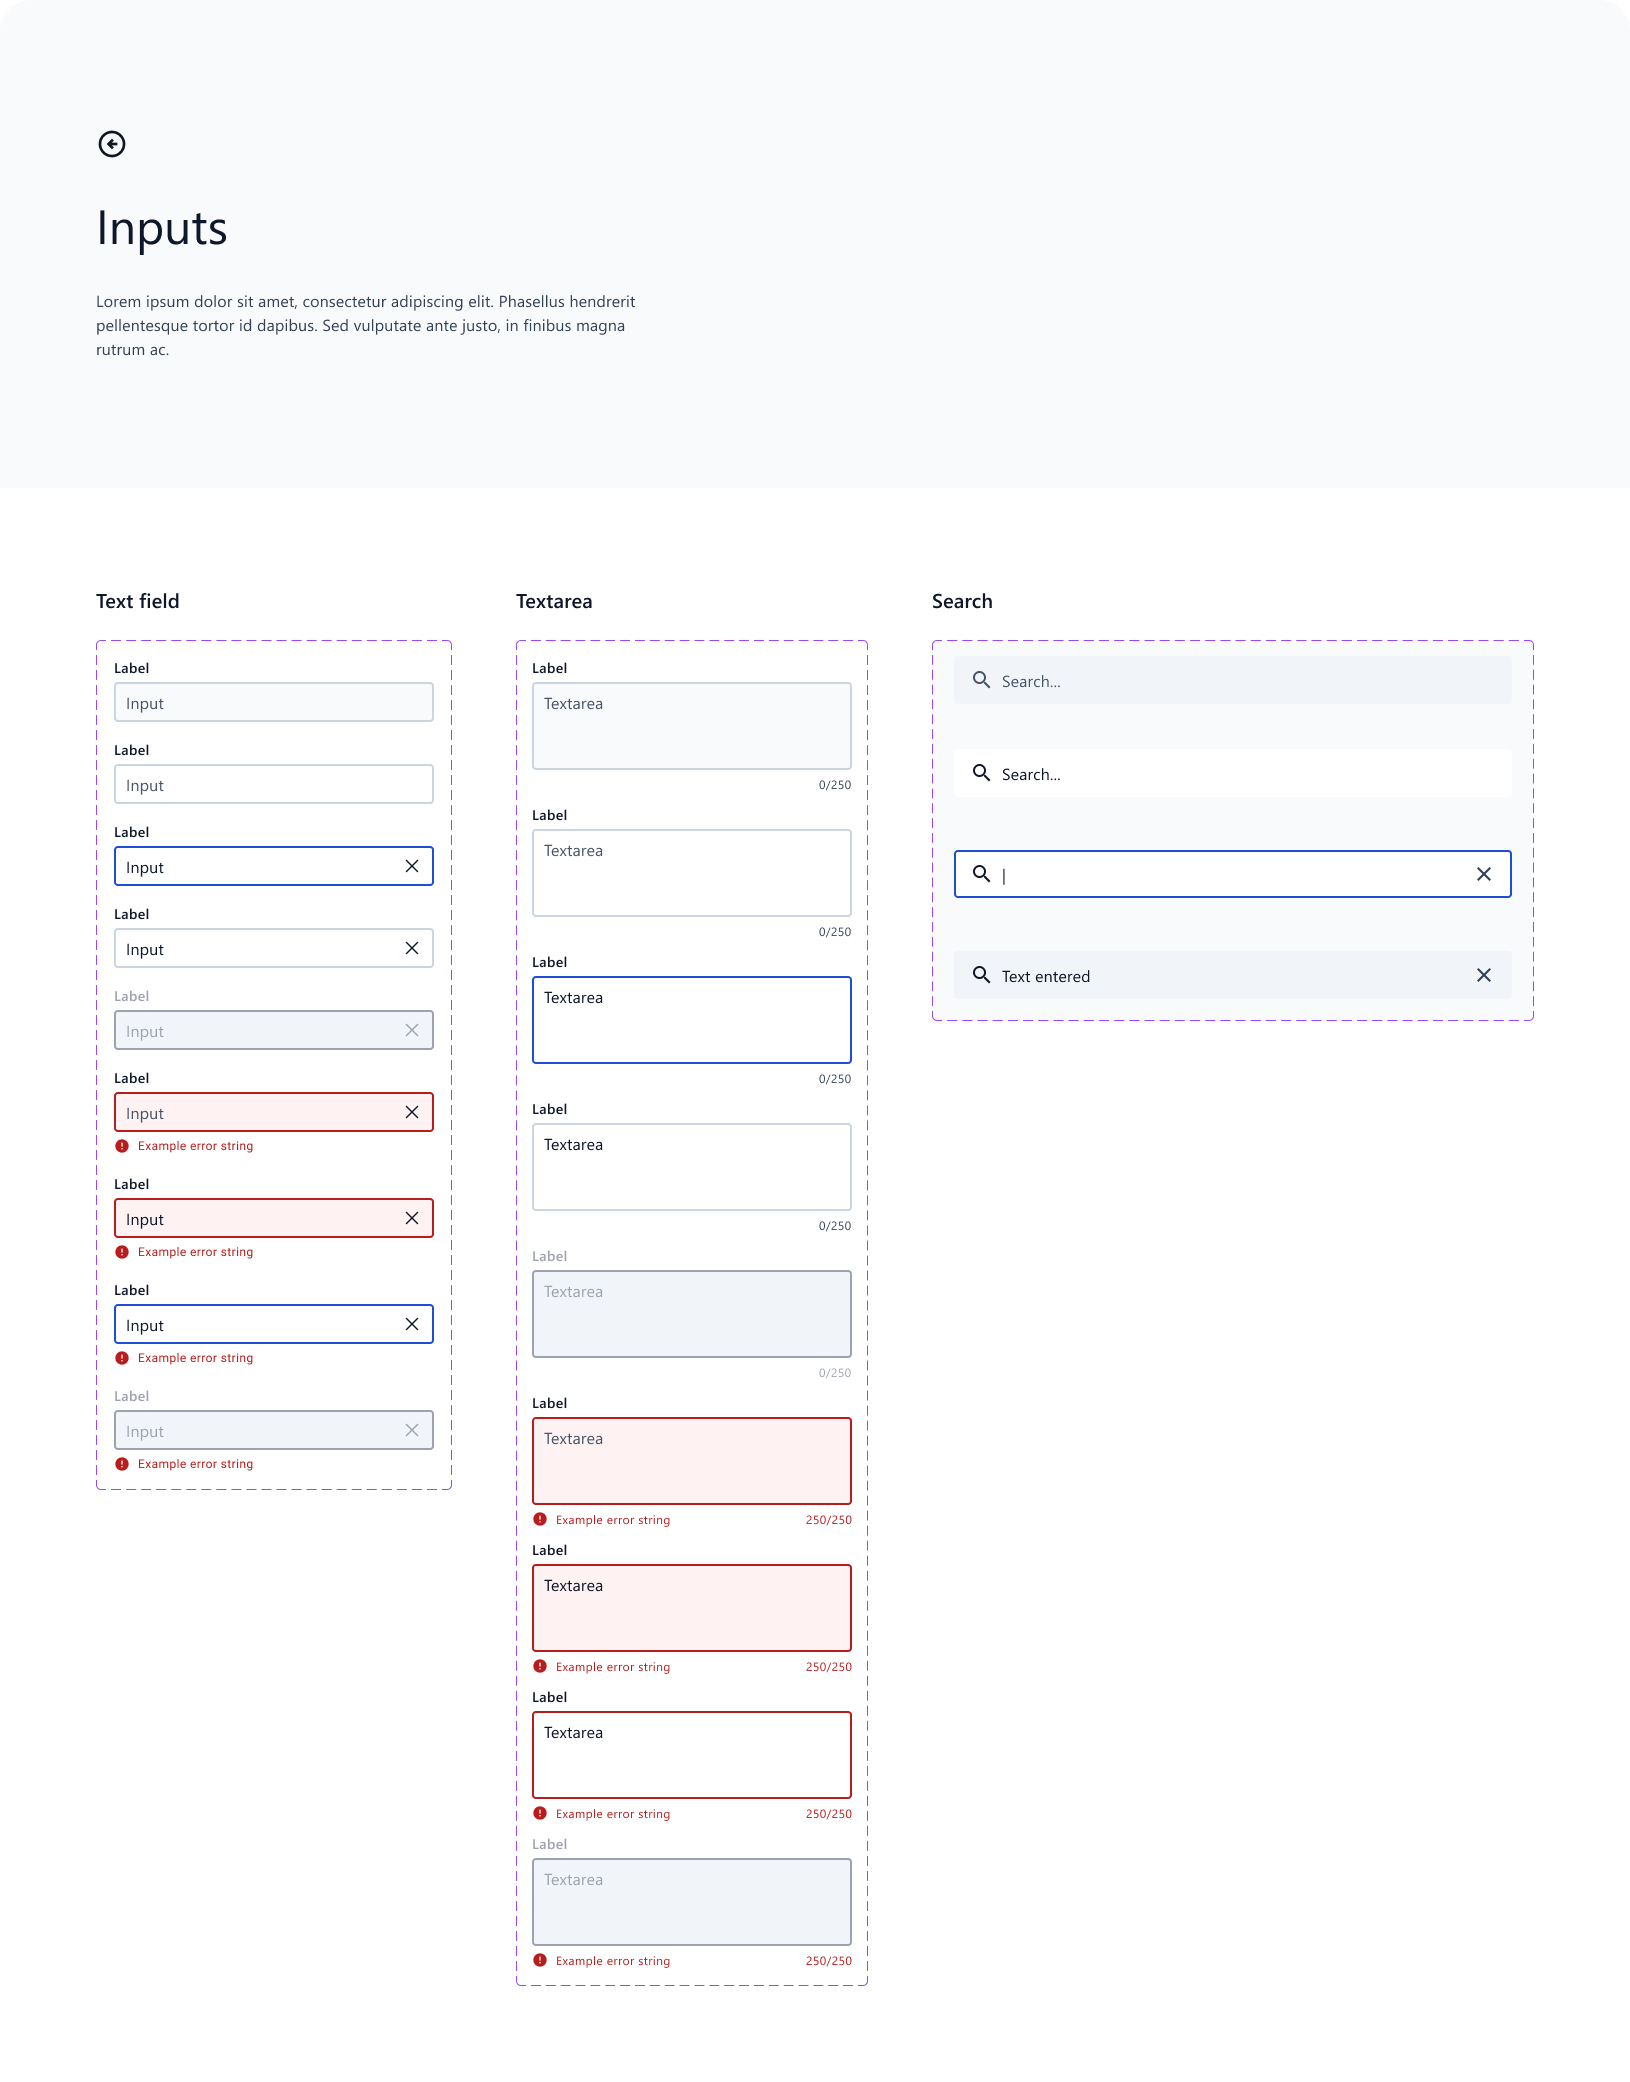Viewport: 1630px width, 2082px height.
Task: Click the error icon under the last Textarea
Action: click(540, 1961)
